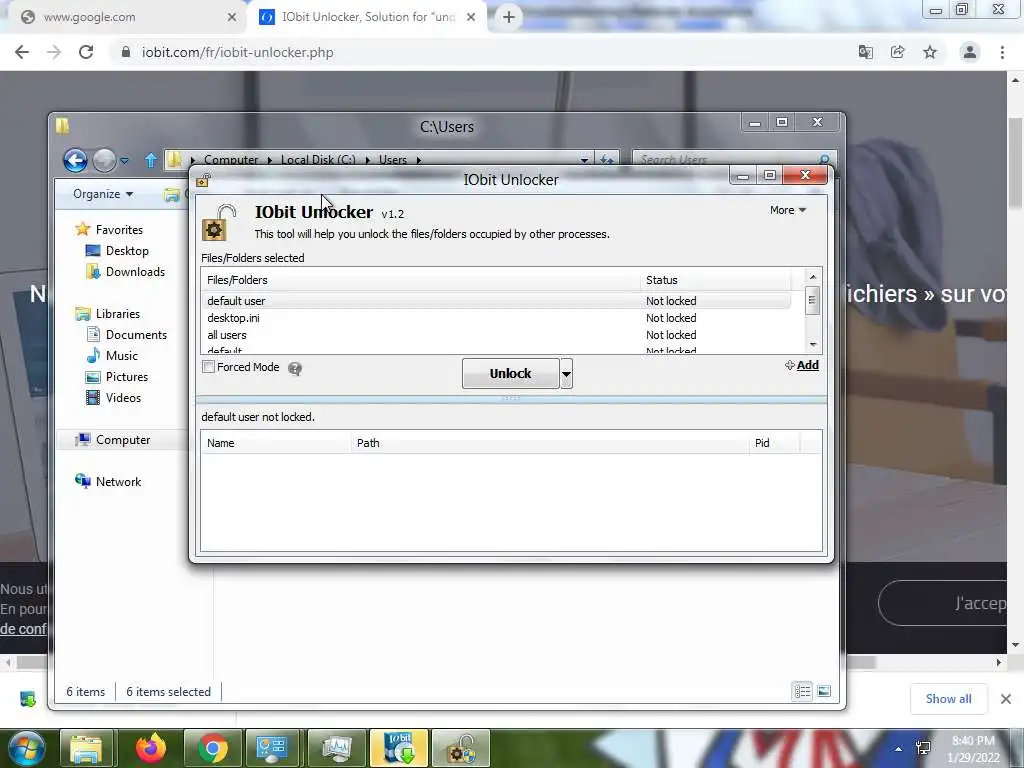1024x768 pixels.
Task: Click the Back arrow in Explorer window
Action: pyautogui.click(x=75, y=160)
